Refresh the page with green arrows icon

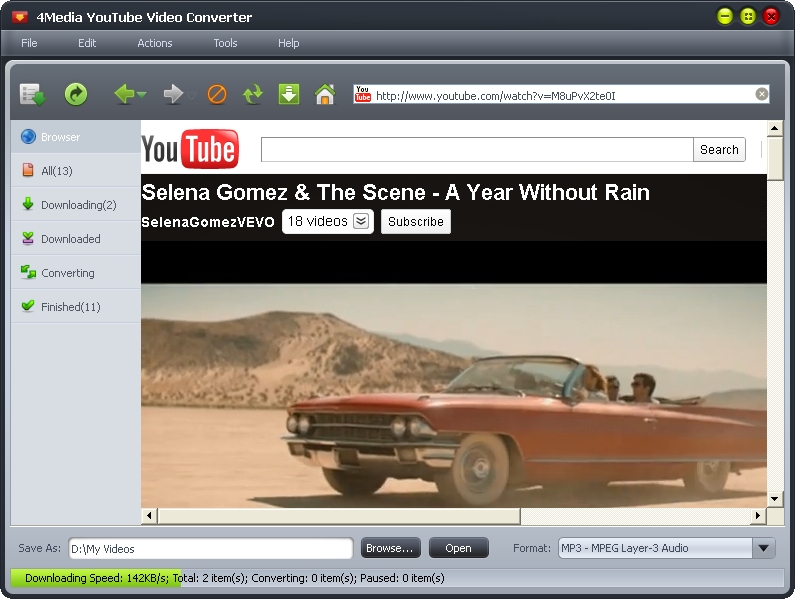click(252, 94)
